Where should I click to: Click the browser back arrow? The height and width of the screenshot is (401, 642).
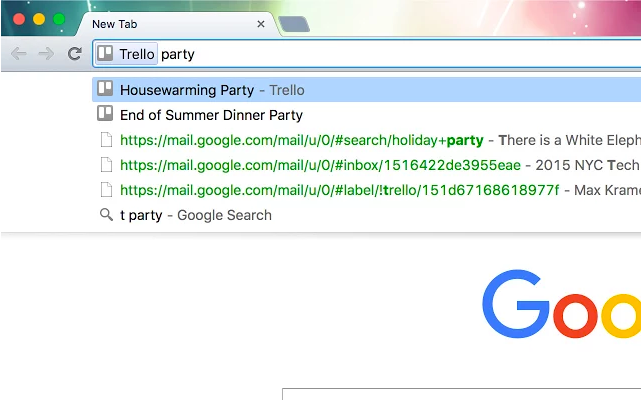pyautogui.click(x=19, y=54)
